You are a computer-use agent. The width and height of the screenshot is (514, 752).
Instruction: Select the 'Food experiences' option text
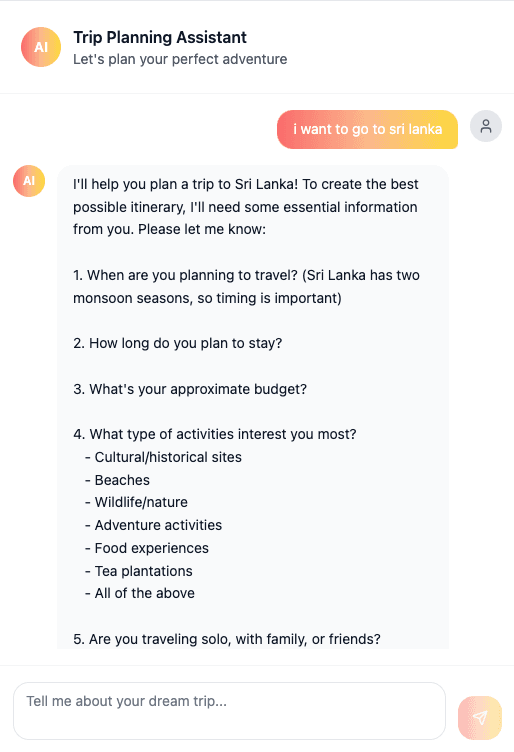coord(152,548)
